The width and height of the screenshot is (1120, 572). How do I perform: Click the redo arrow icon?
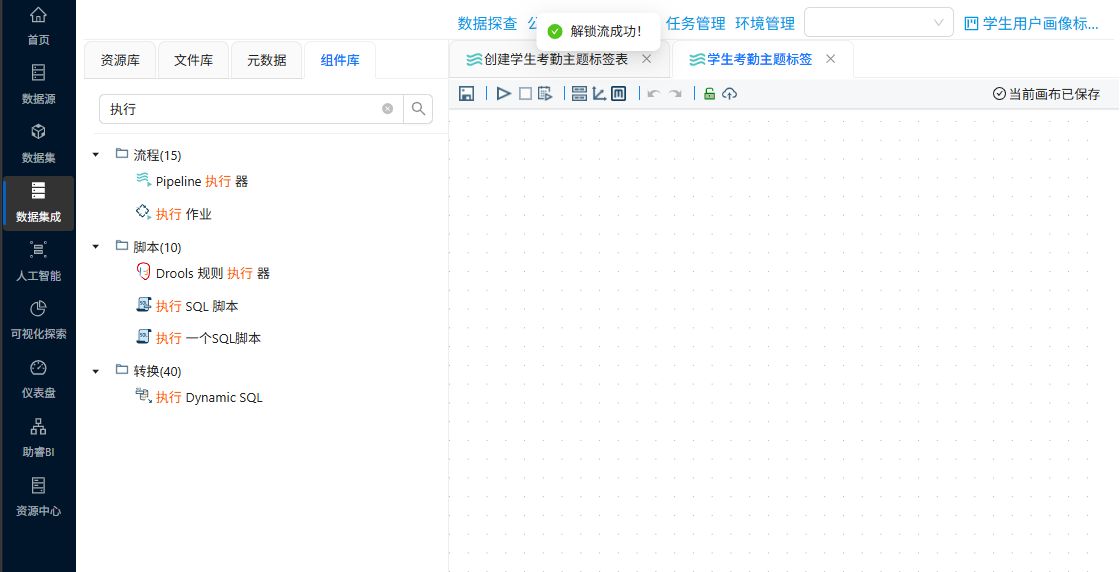pyautogui.click(x=675, y=94)
